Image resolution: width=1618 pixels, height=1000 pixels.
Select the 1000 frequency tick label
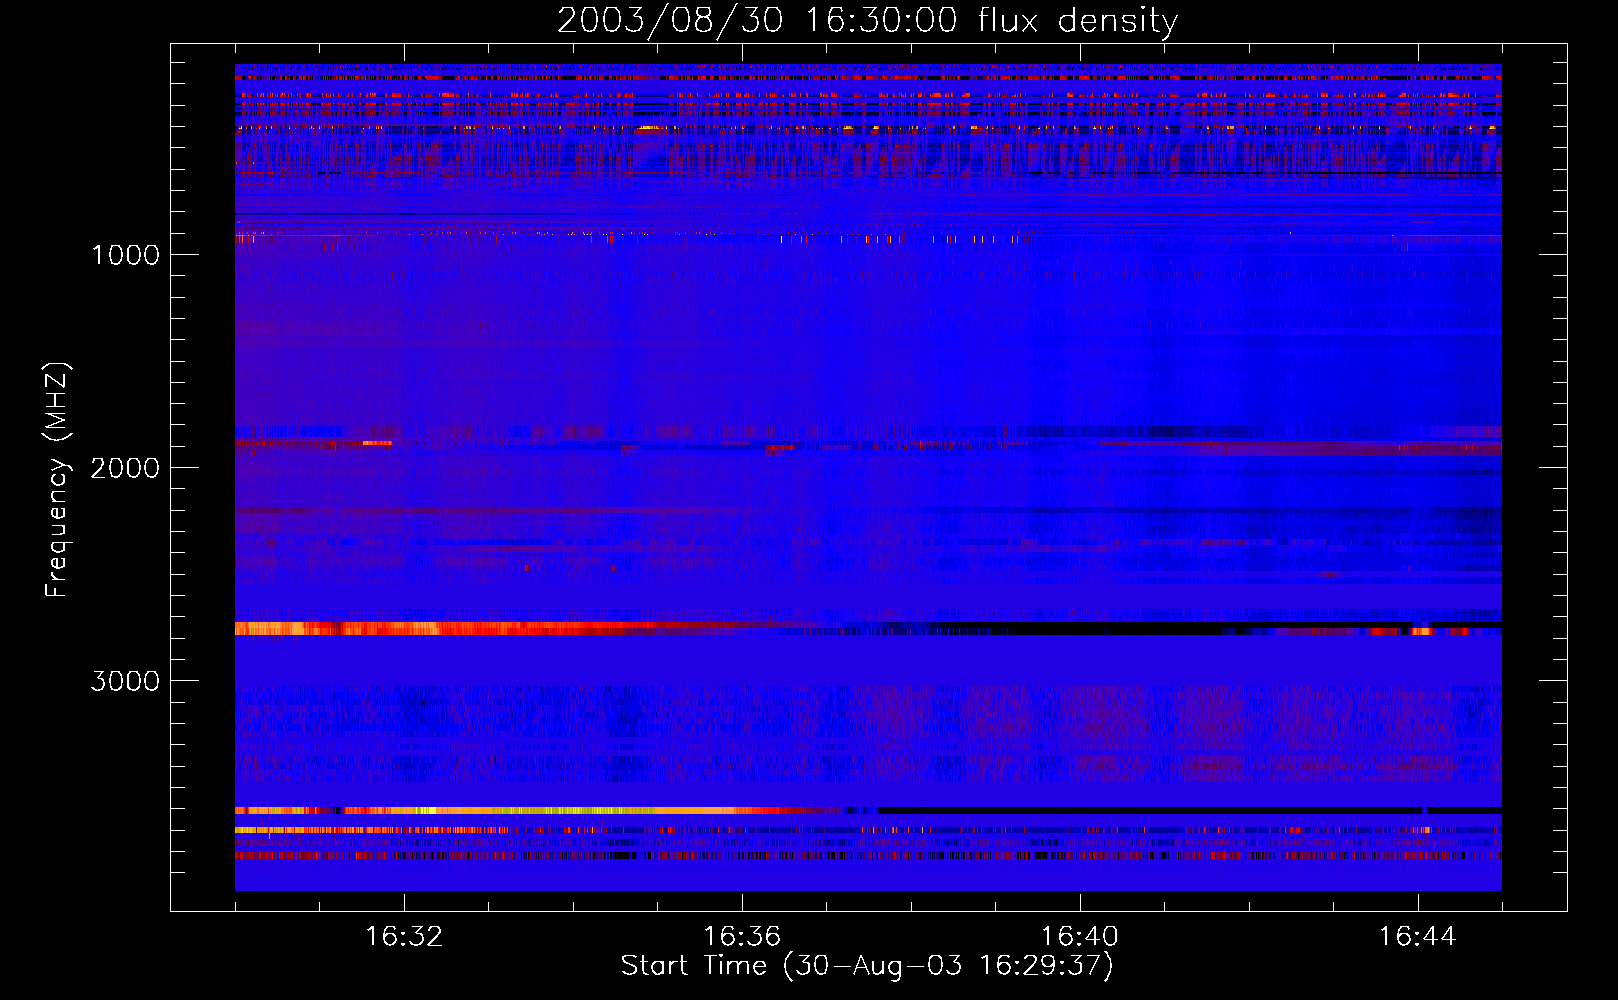(x=125, y=255)
